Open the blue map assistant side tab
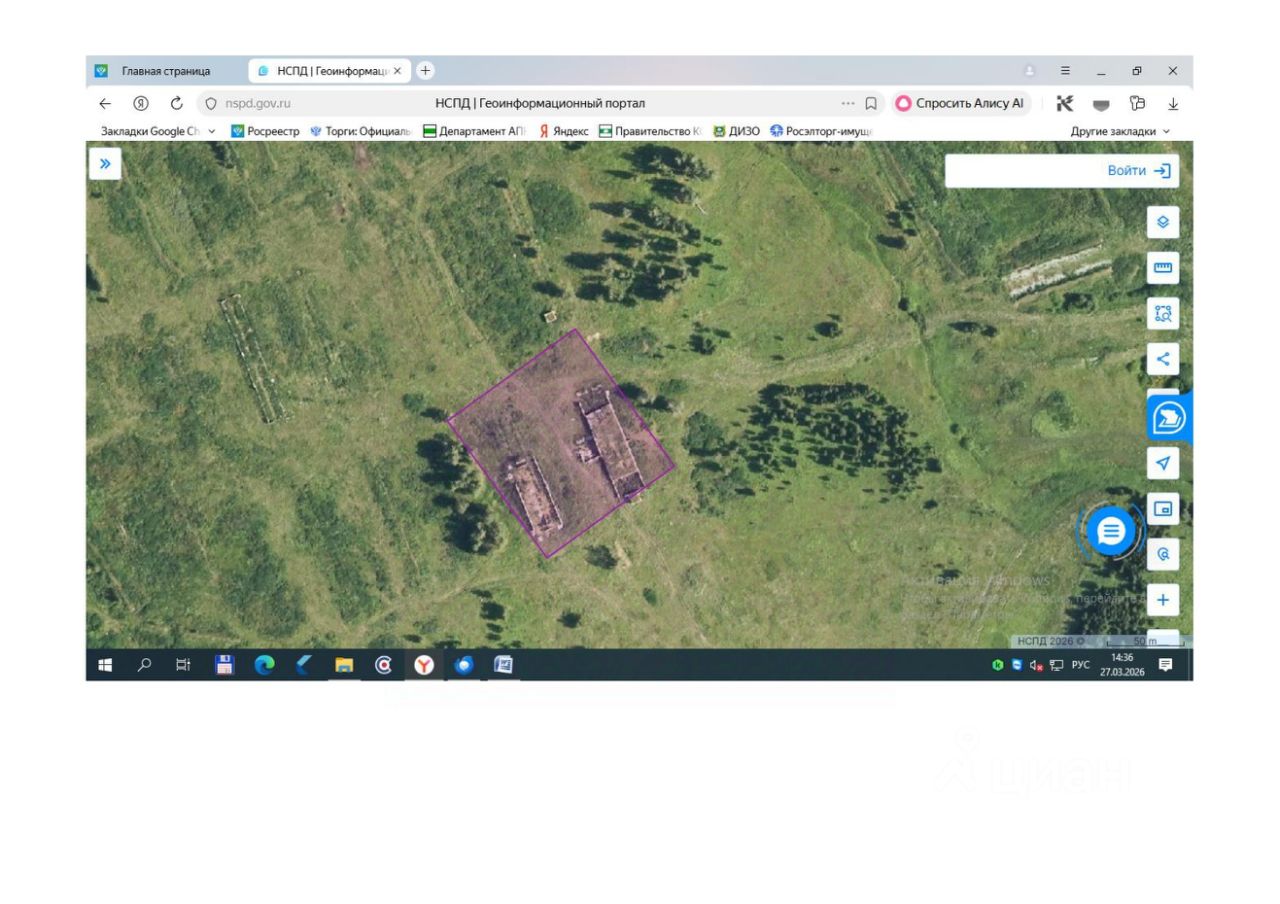The height and width of the screenshot is (904, 1280). 1168,418
